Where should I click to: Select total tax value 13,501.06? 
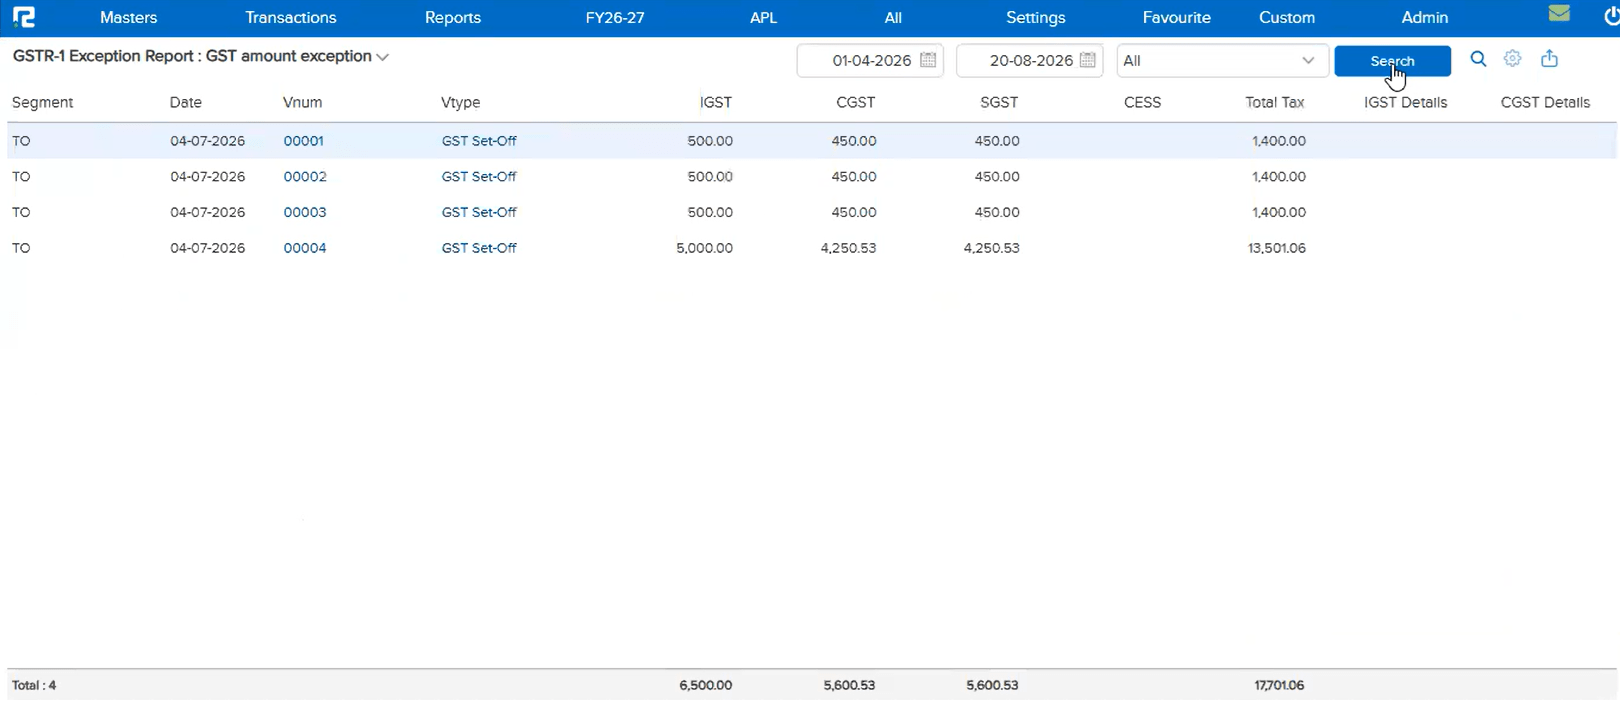pyautogui.click(x=1277, y=248)
